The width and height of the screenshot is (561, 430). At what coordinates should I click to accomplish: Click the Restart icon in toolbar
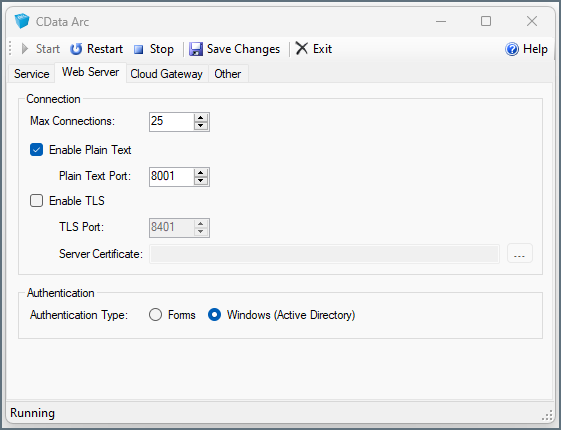coord(76,49)
